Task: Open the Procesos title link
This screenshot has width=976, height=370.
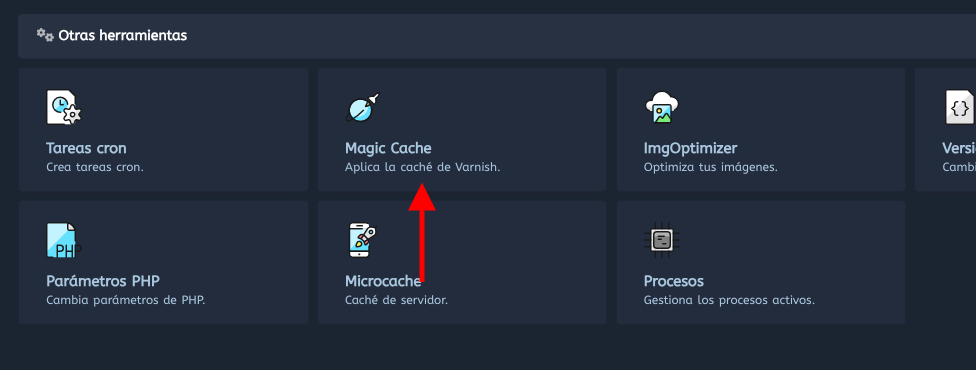Action: click(x=673, y=281)
